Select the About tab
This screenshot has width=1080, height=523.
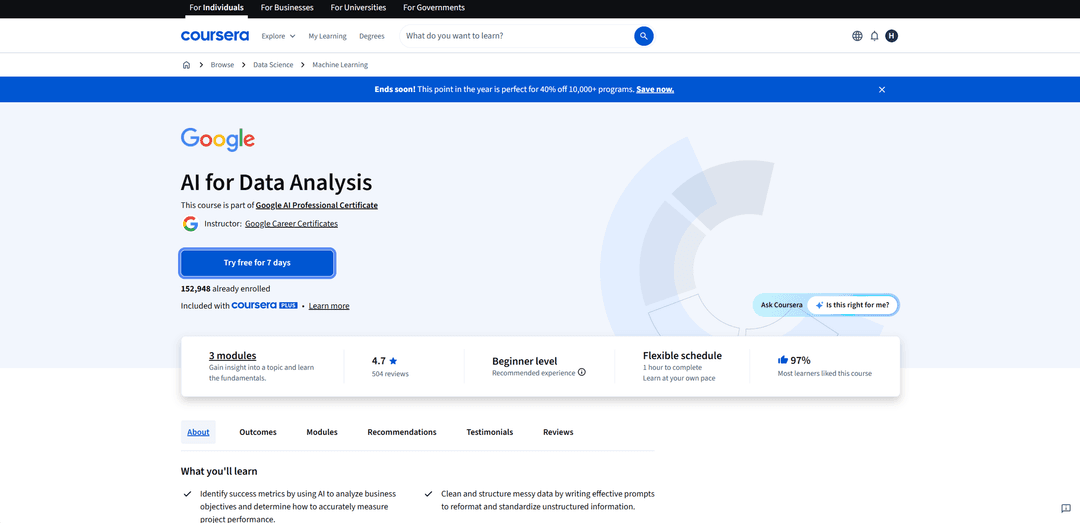pos(198,432)
